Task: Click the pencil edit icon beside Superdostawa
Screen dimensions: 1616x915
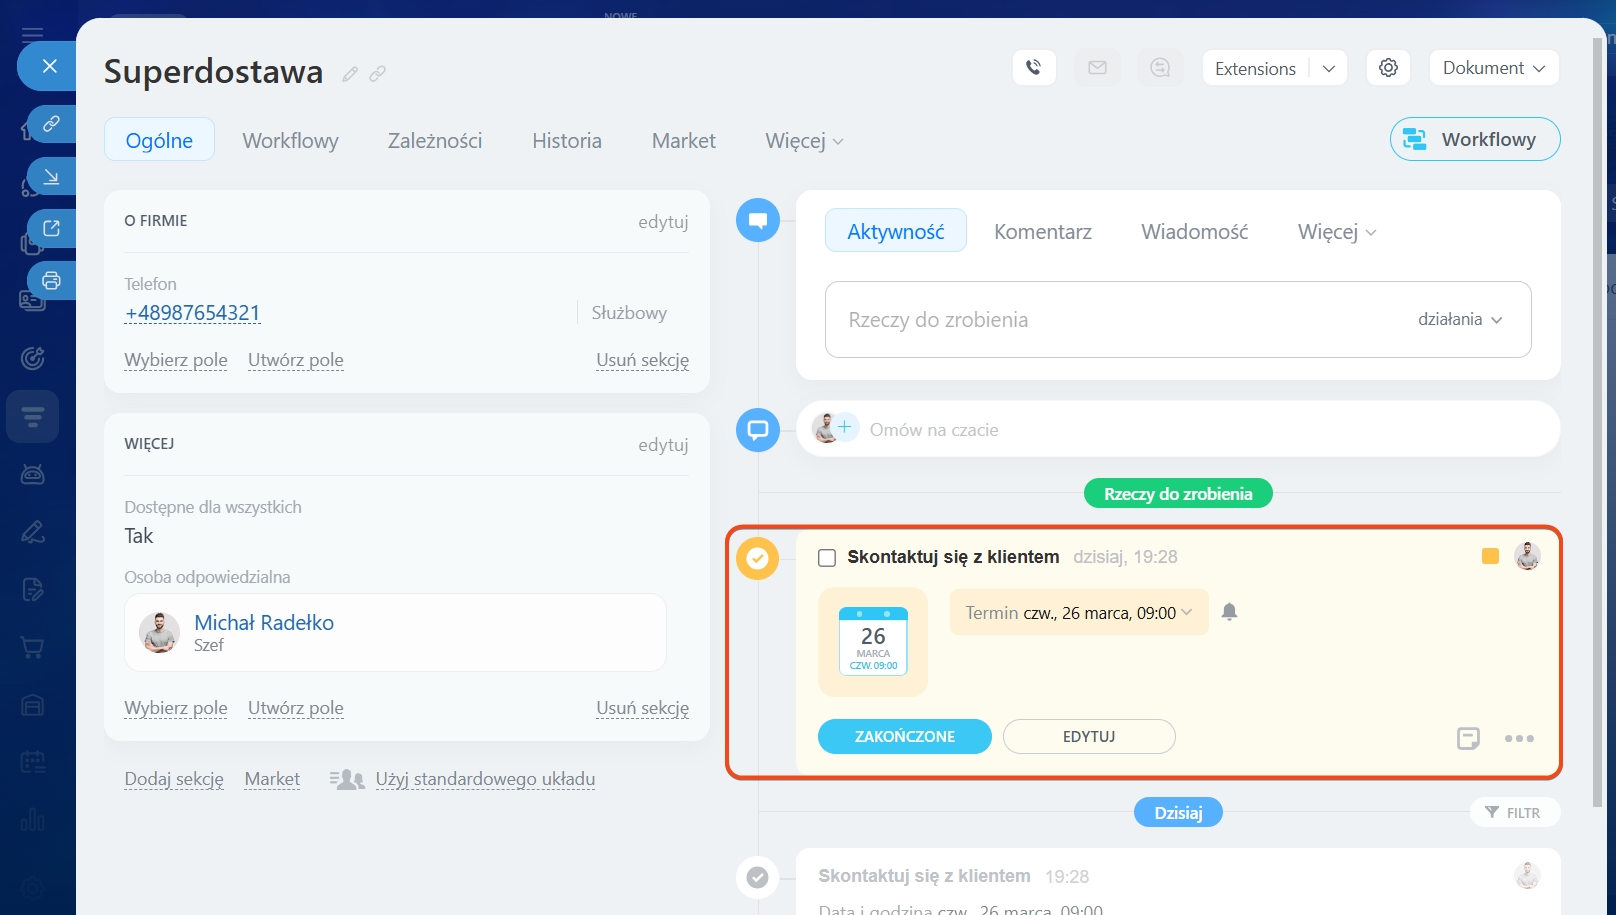Action: tap(350, 74)
